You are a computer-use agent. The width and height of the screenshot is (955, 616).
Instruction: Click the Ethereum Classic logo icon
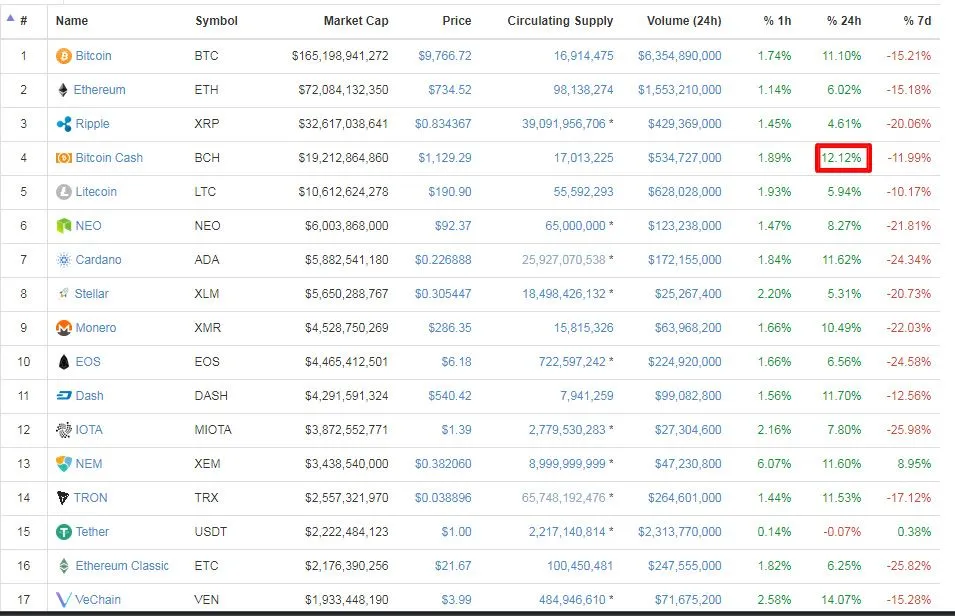pyautogui.click(x=63, y=566)
